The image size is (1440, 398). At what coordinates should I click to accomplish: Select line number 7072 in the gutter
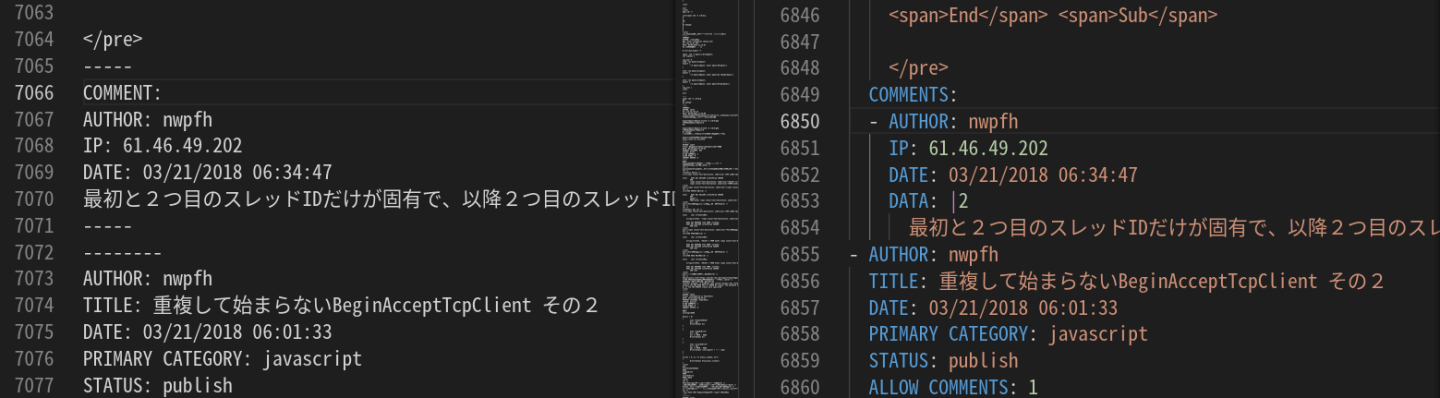coord(33,252)
